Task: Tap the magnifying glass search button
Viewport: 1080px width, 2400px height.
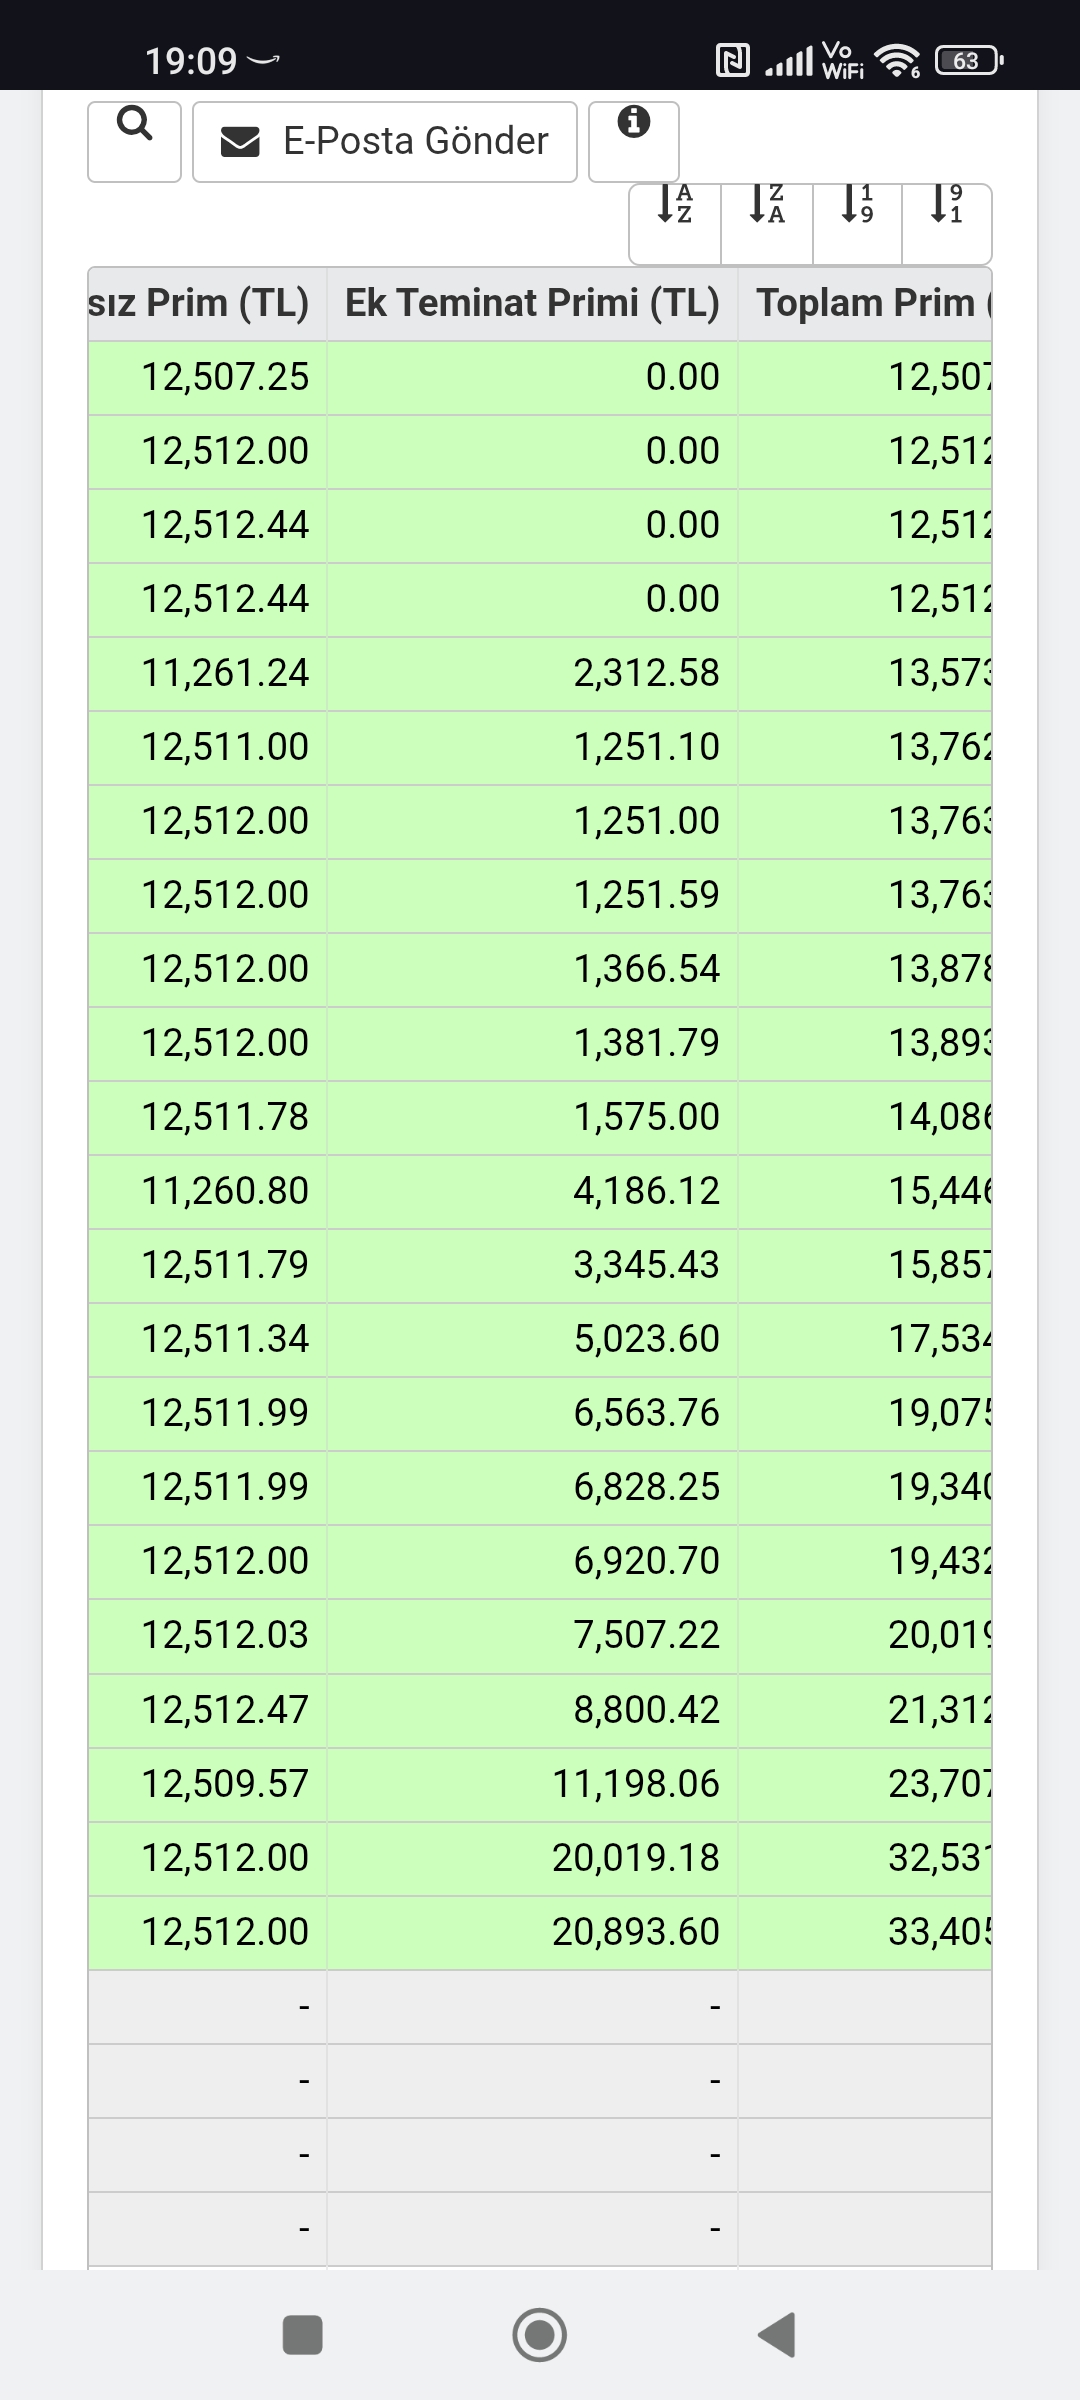Action: (134, 141)
